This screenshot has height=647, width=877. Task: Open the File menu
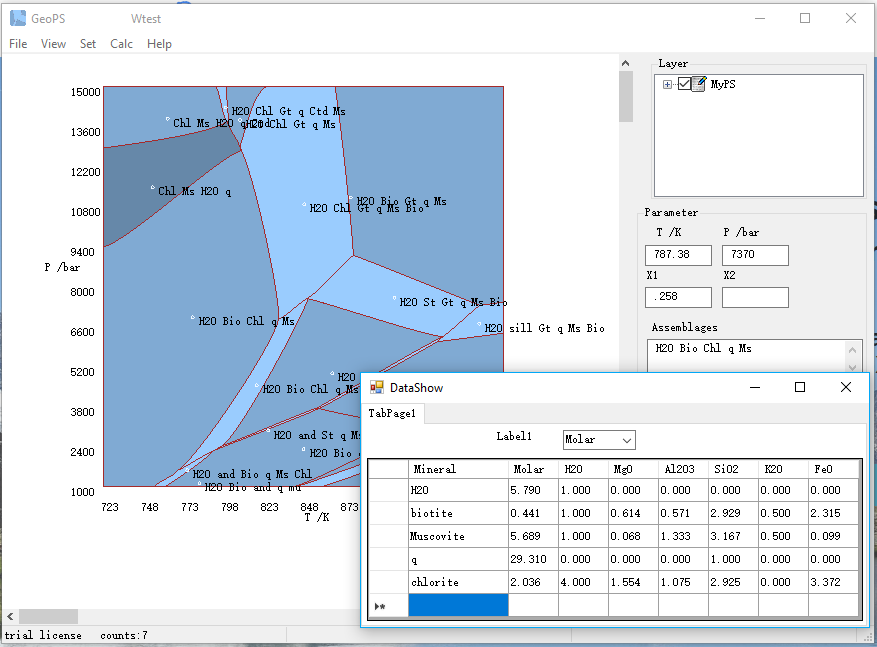[x=18, y=44]
